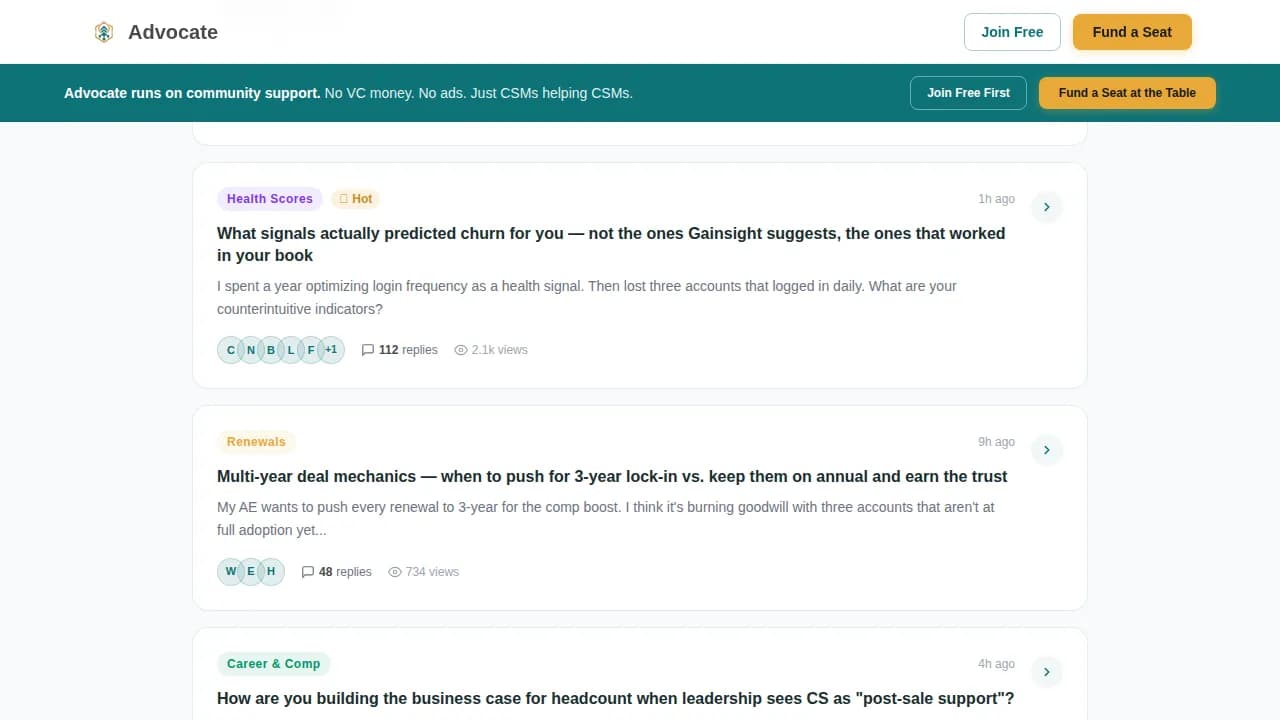
Task: Click the views eye icon showing 734 views
Action: (x=393, y=571)
